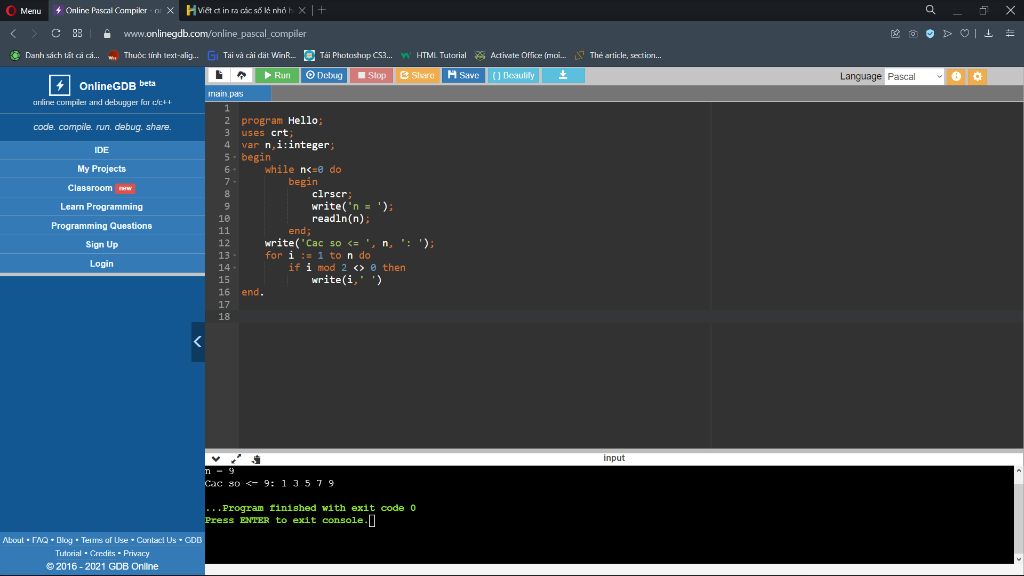This screenshot has width=1024, height=576.
Task: Fold the if statement at line 14
Action: tap(235, 268)
